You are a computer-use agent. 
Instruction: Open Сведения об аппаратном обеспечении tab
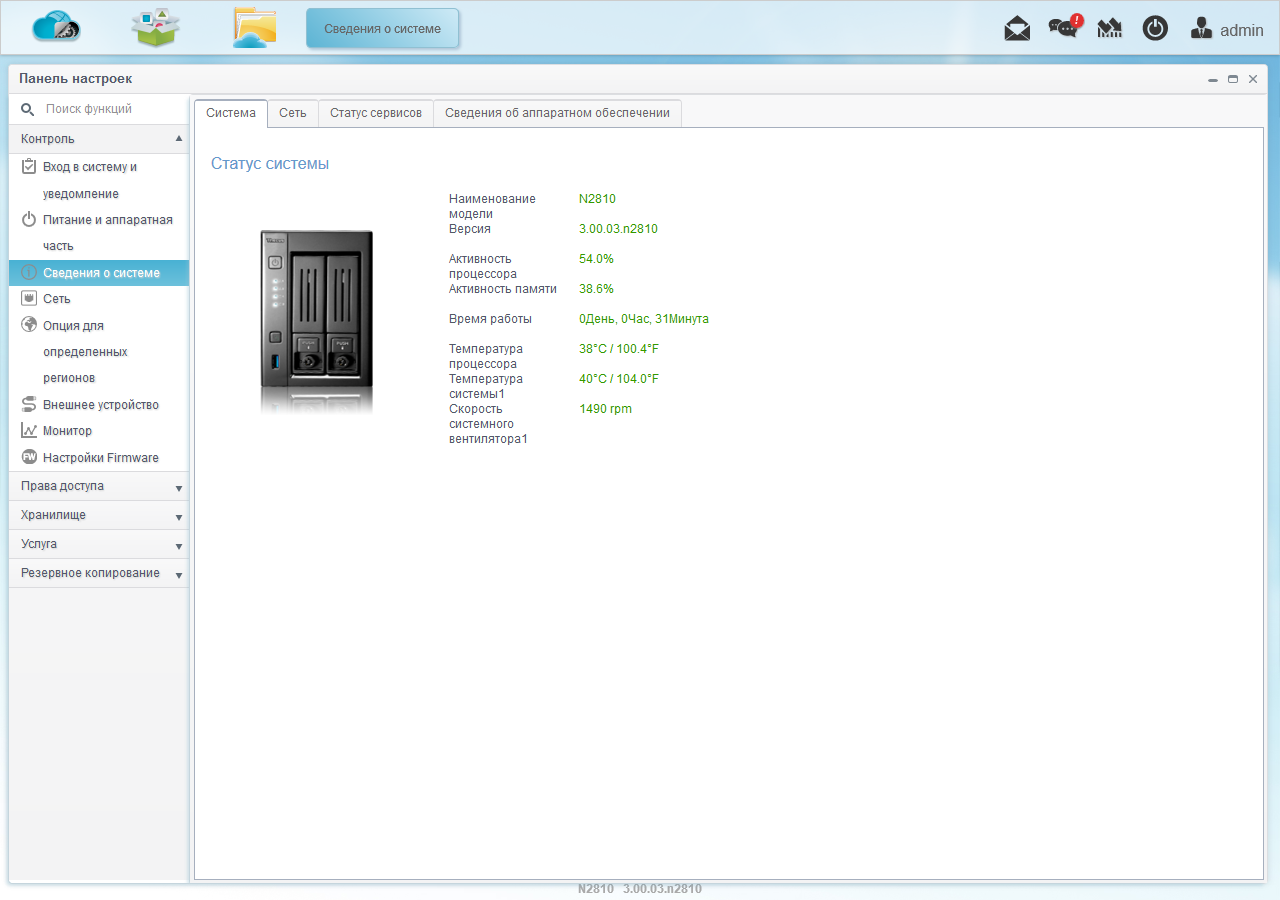point(558,113)
